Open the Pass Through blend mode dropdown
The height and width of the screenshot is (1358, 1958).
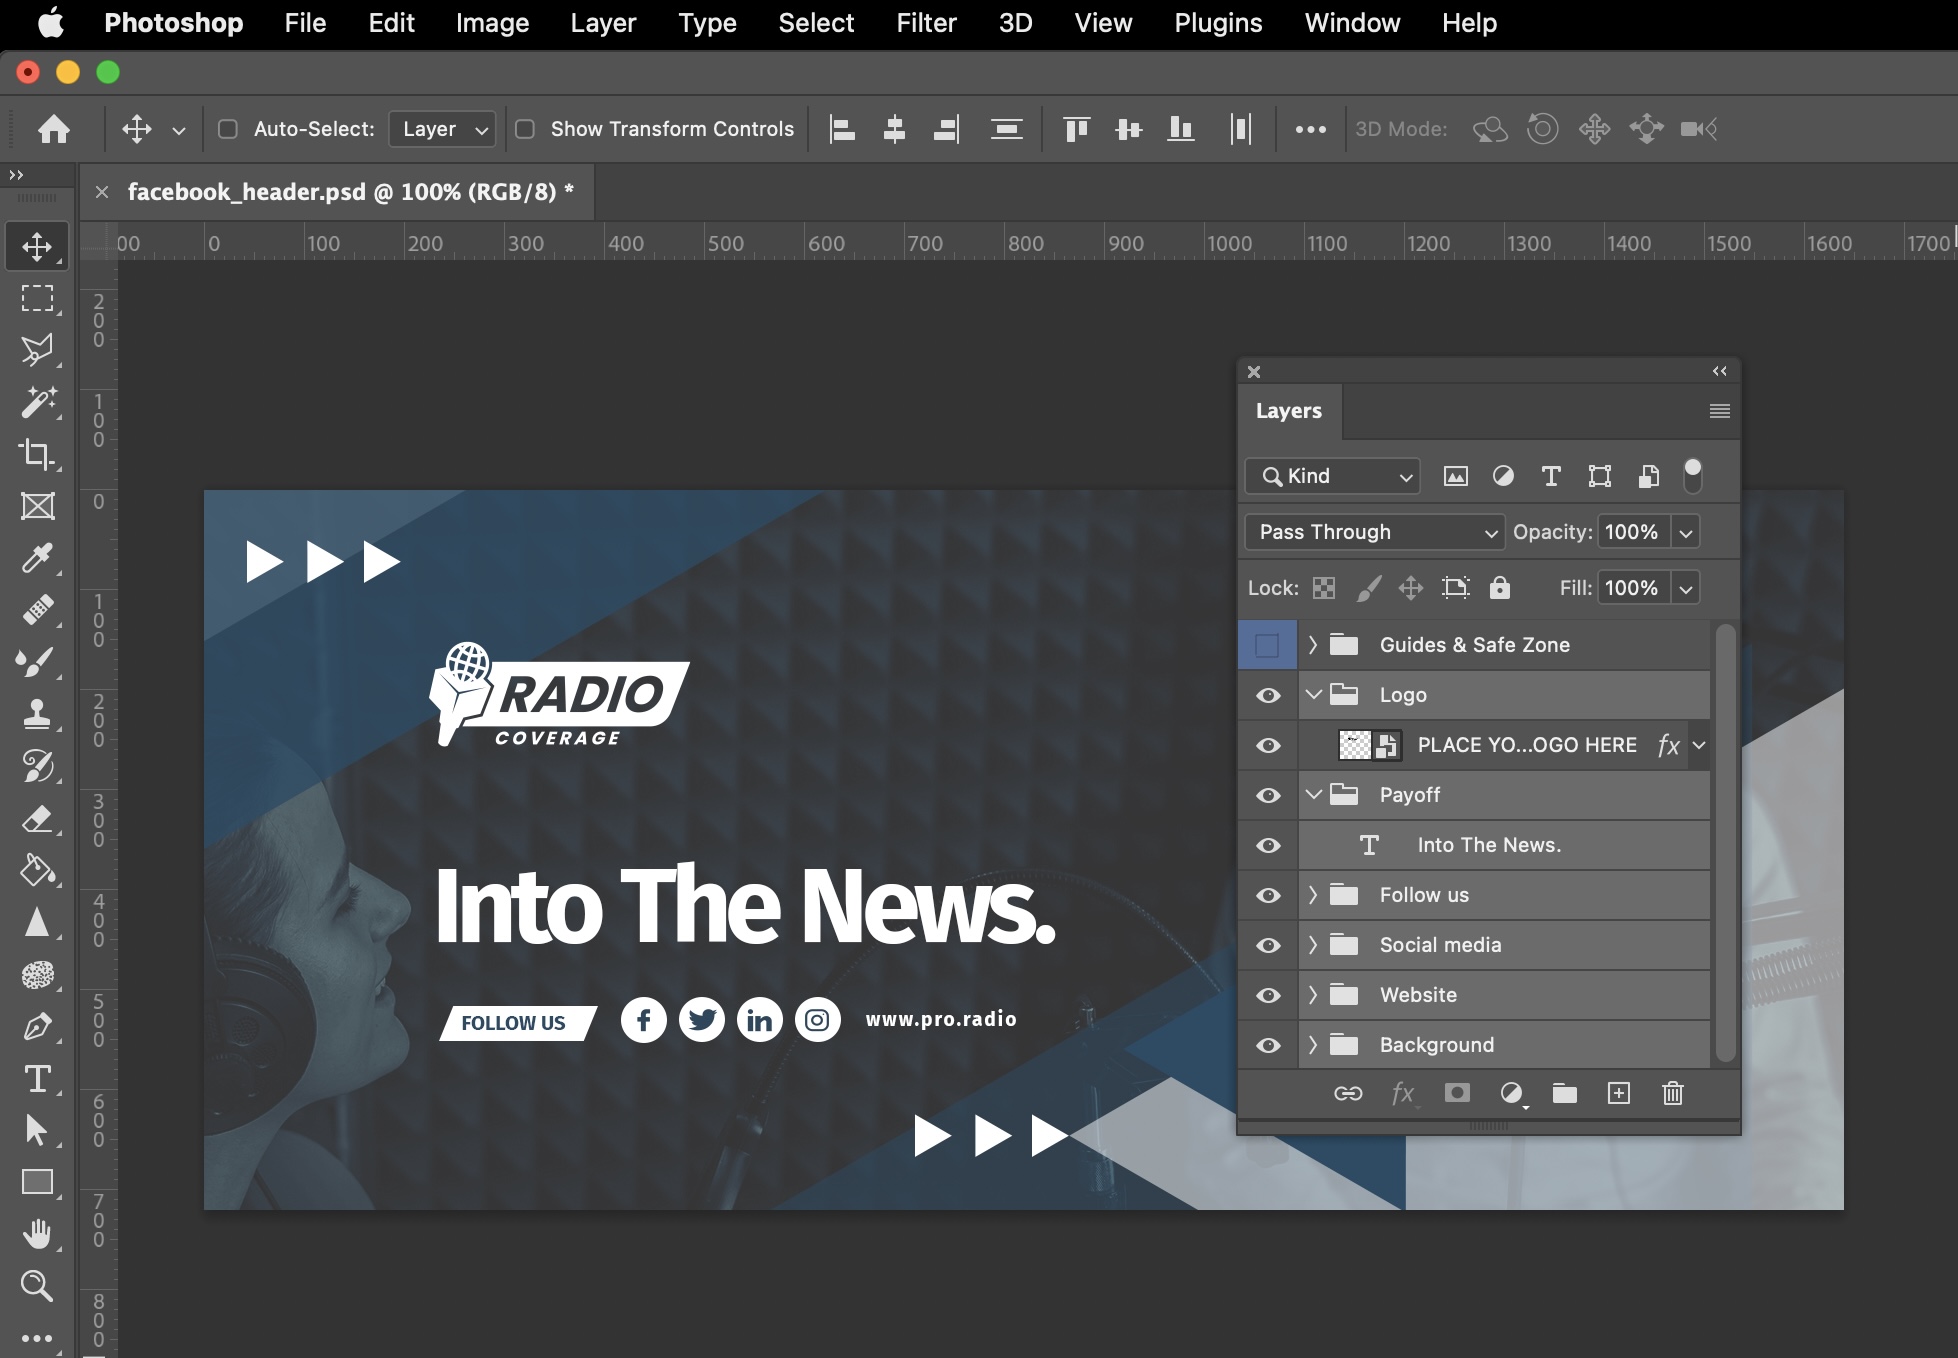(1374, 532)
